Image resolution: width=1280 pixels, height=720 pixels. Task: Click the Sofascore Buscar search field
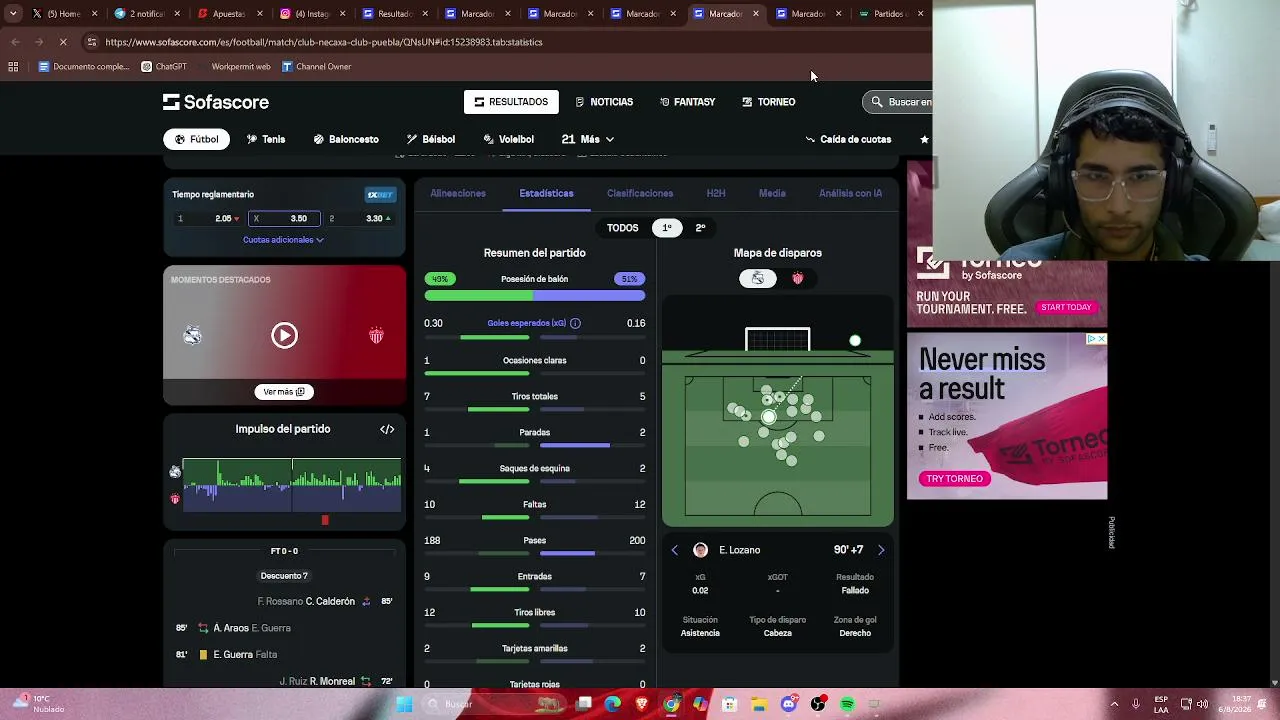tap(898, 102)
